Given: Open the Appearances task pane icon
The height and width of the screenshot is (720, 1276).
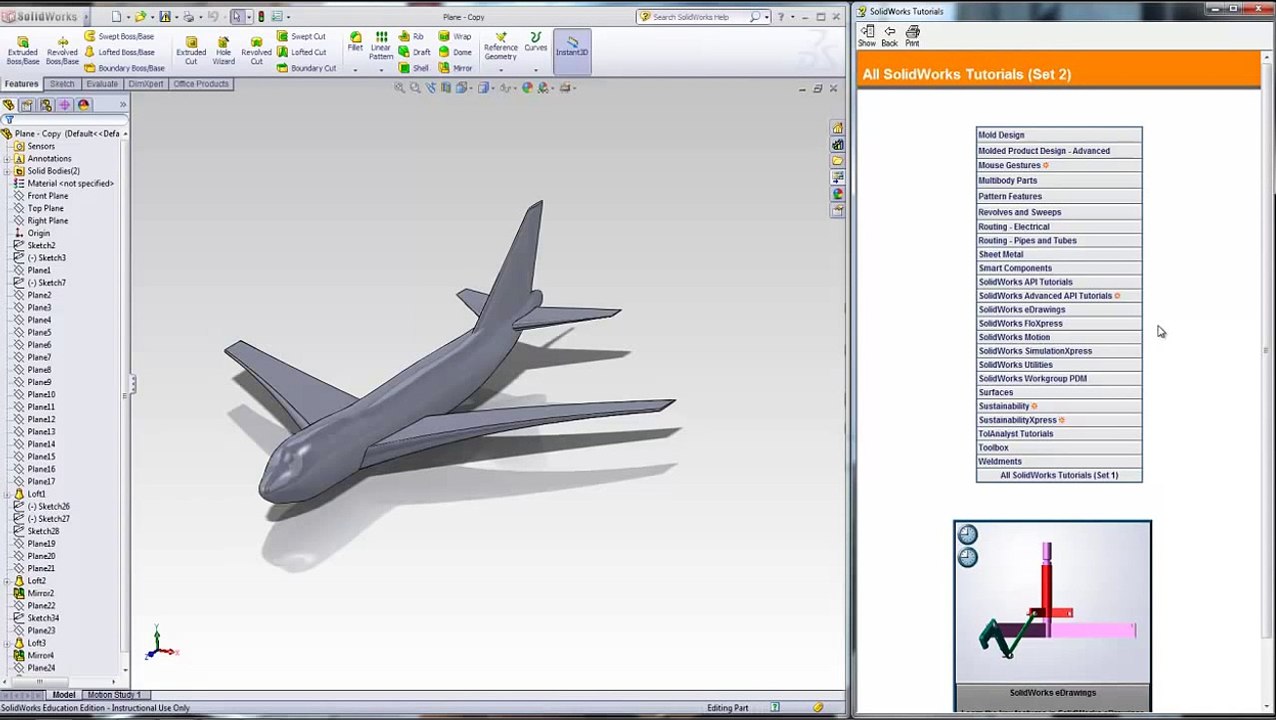Looking at the screenshot, I should tap(838, 194).
